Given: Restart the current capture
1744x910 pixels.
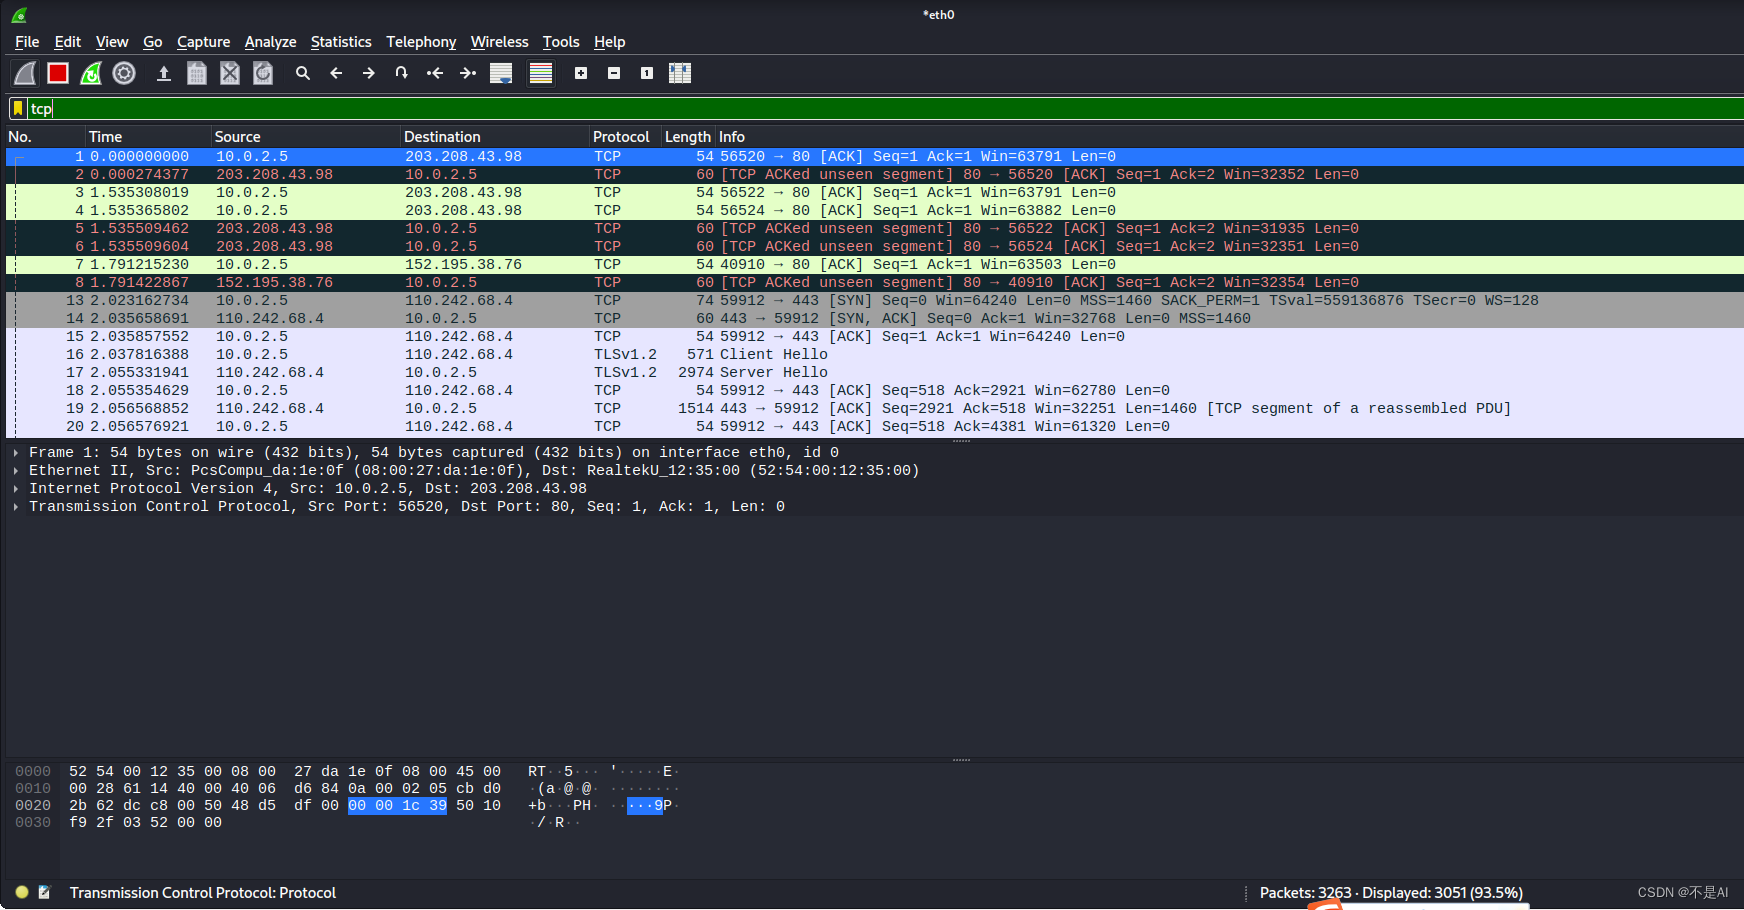Looking at the screenshot, I should 91,73.
